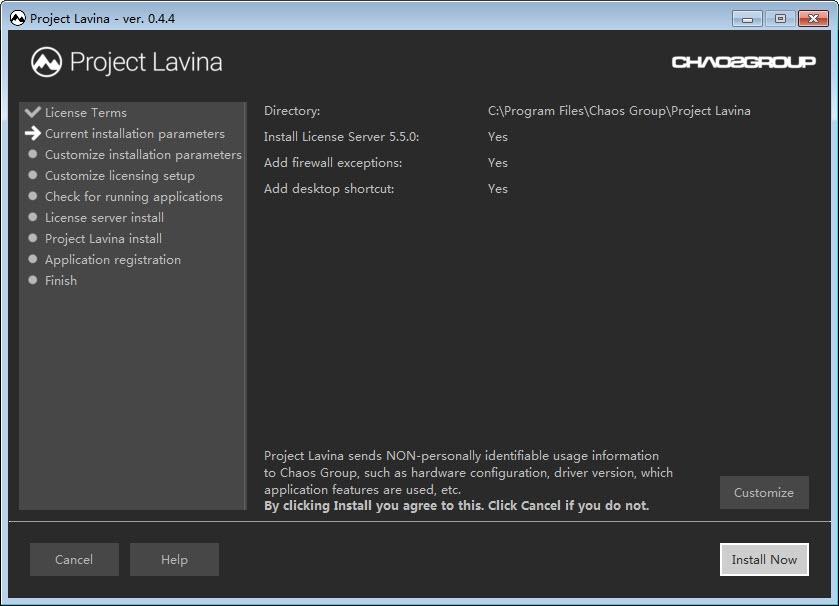Click Yes value for firewall exceptions
Screen dimensions: 839x606
coord(498,163)
